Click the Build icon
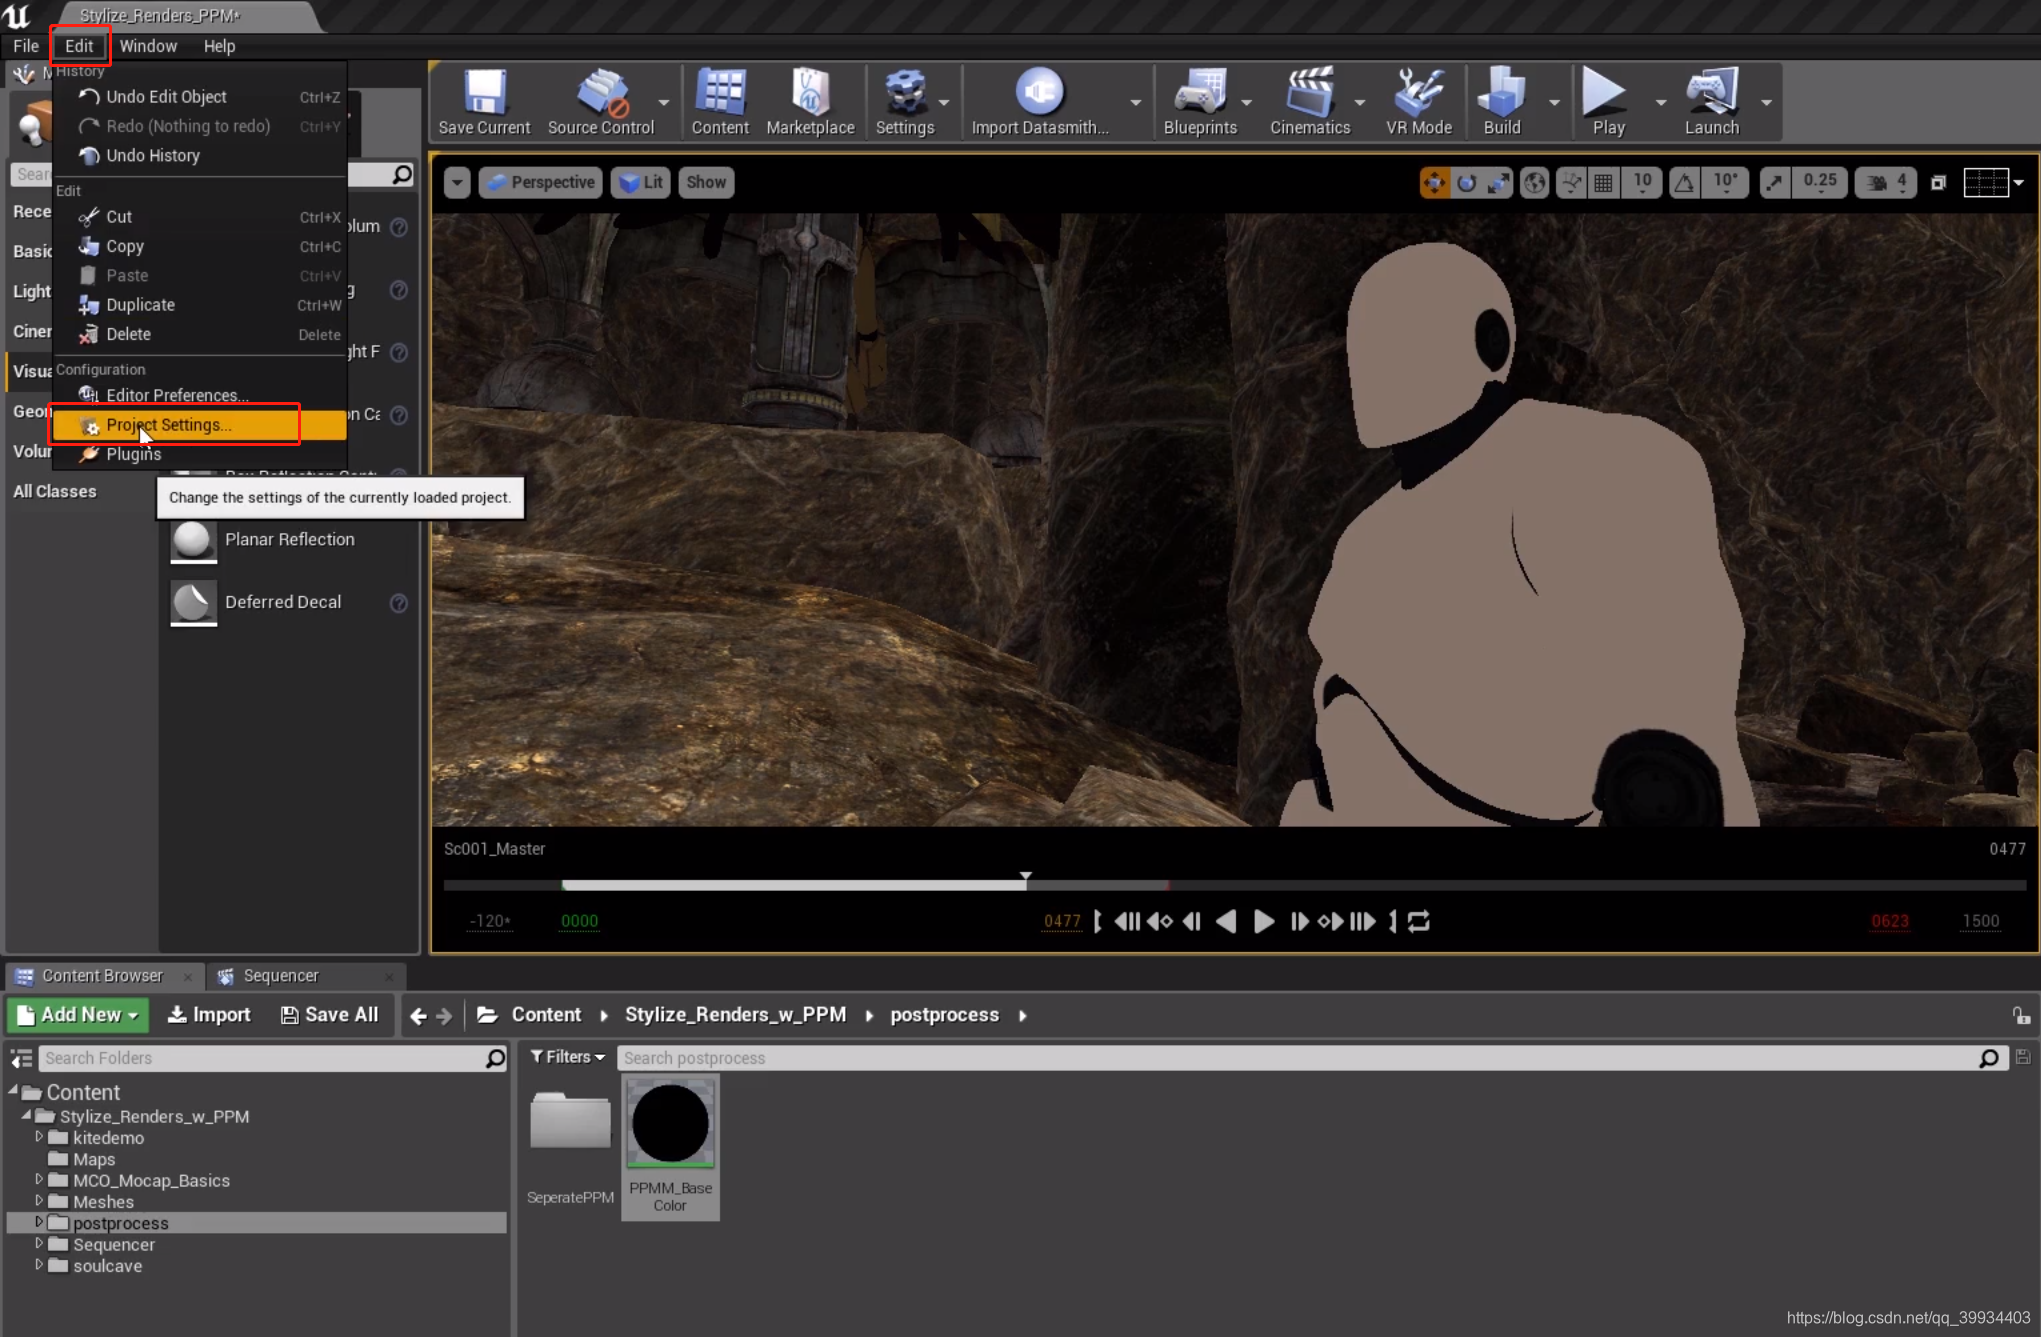This screenshot has height=1337, width=2041. [x=1502, y=100]
